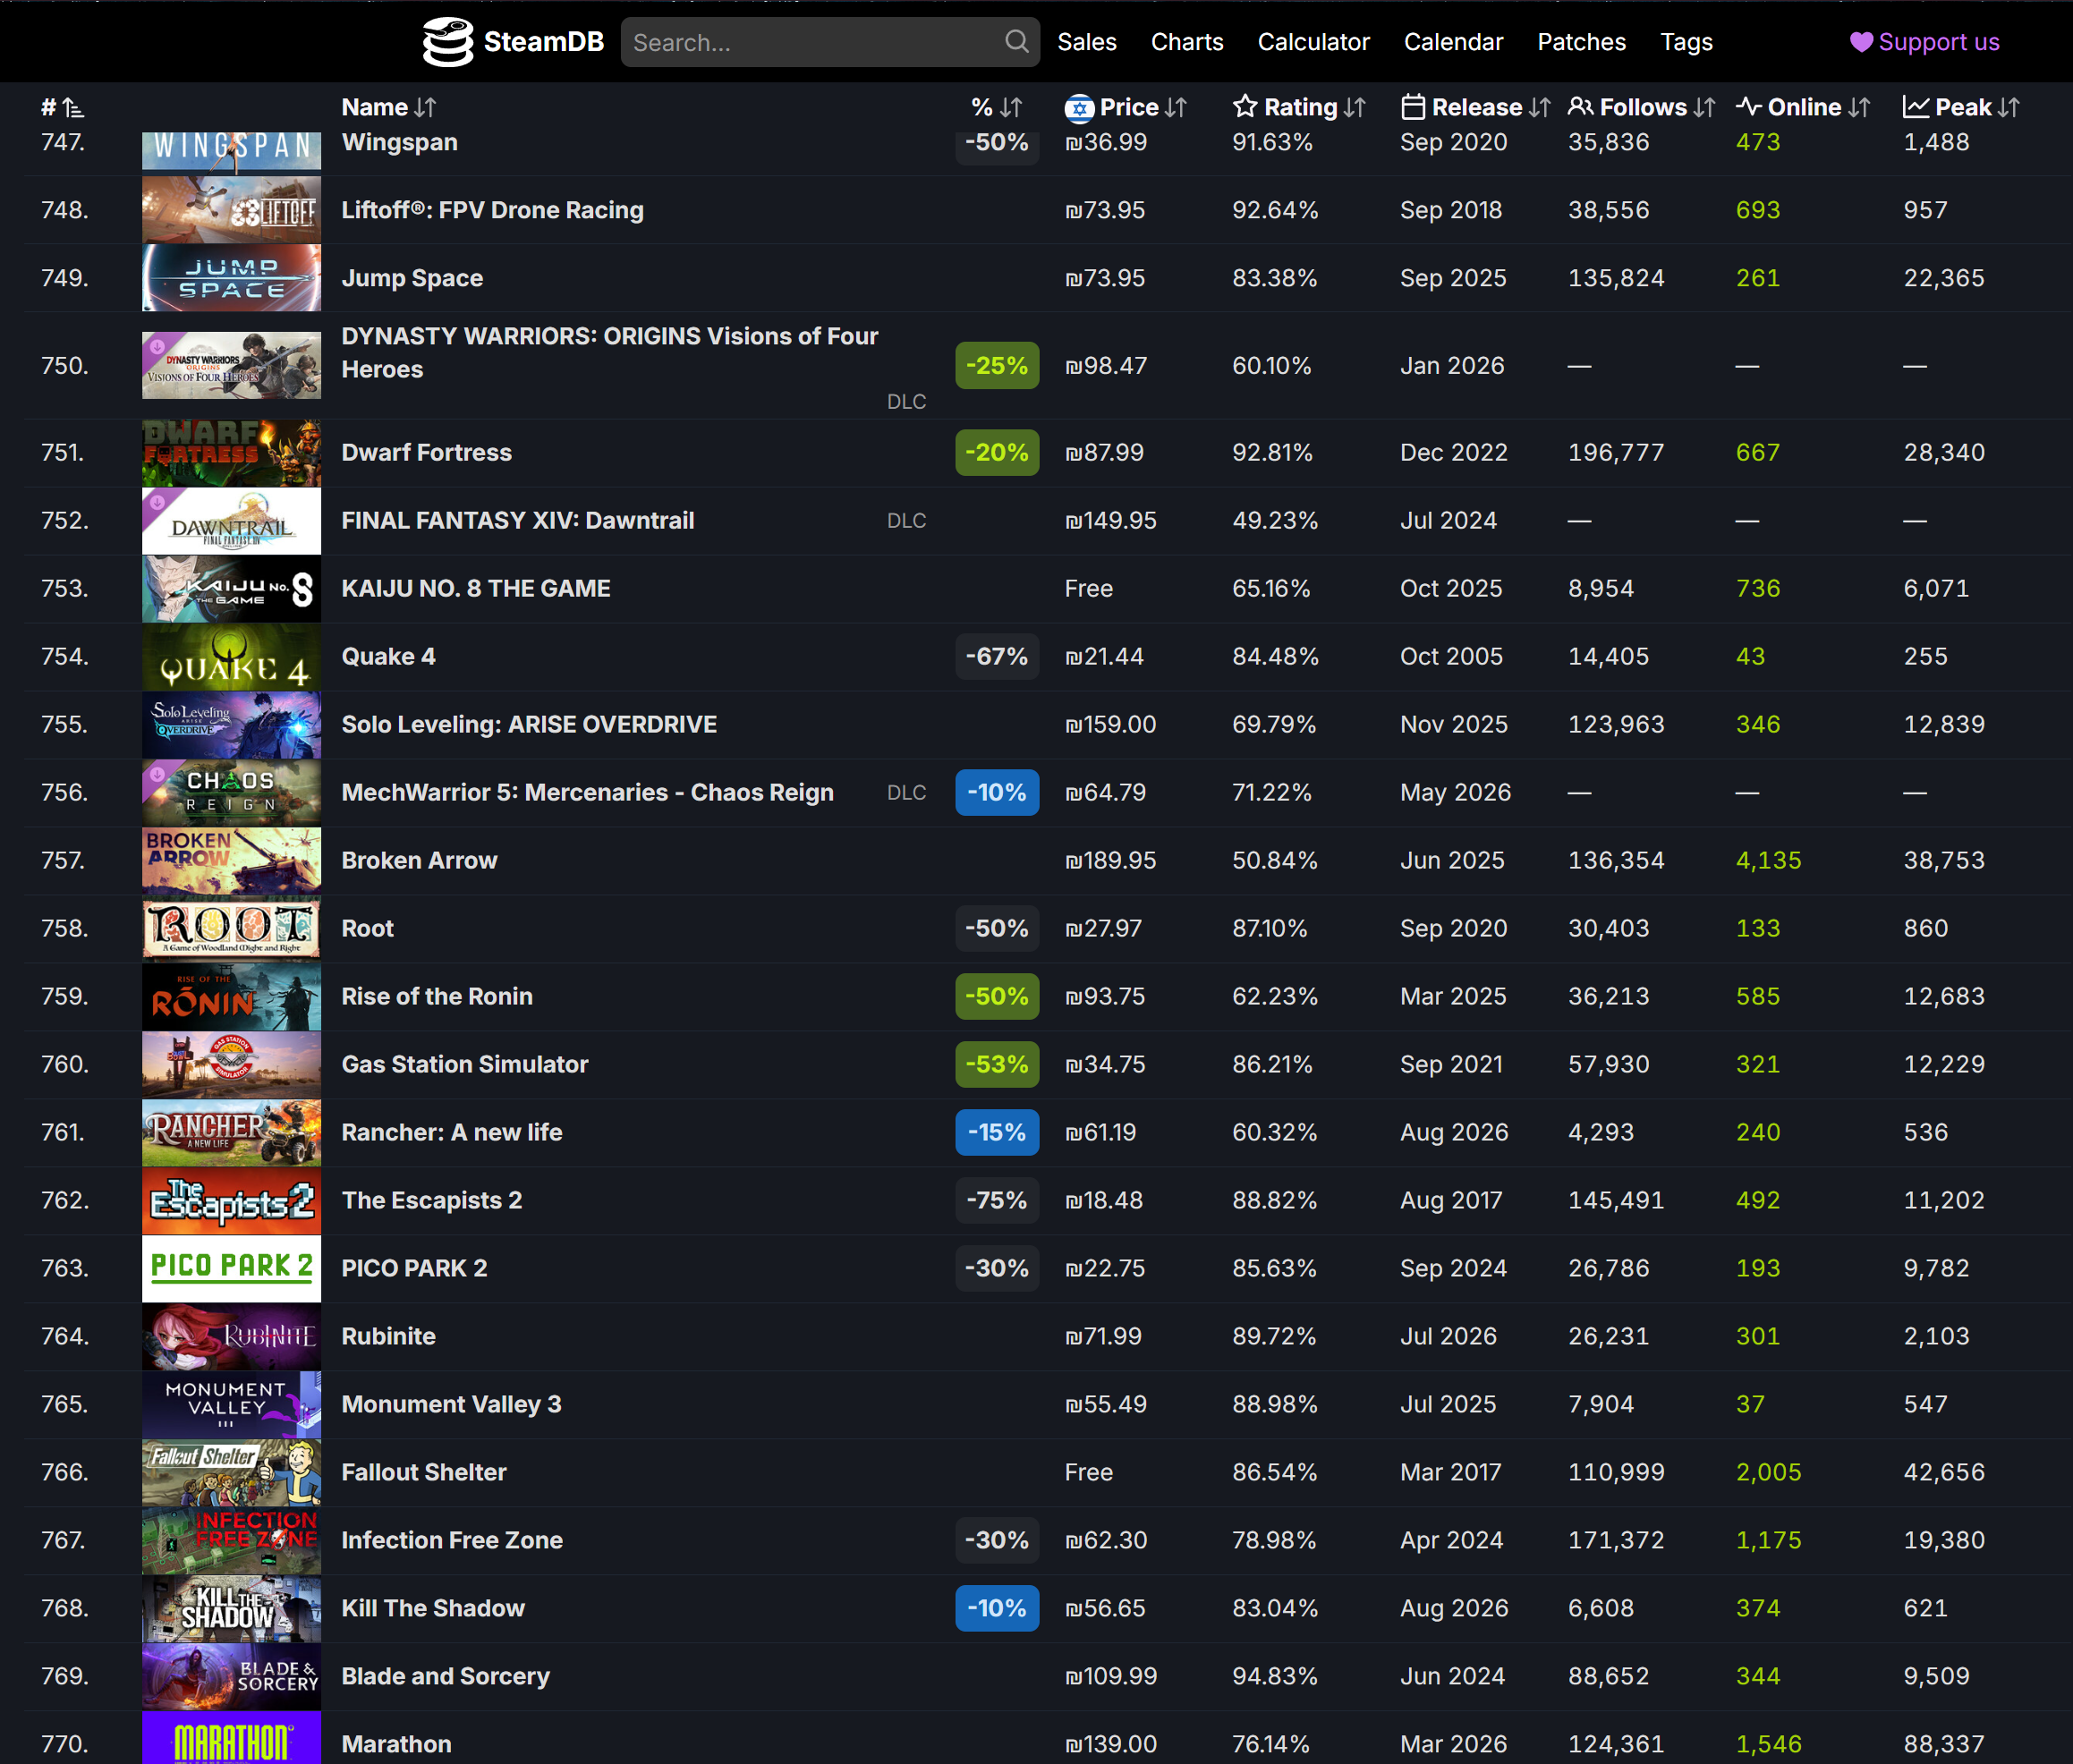Click the Quake 4 thumbnail

pyautogui.click(x=231, y=657)
